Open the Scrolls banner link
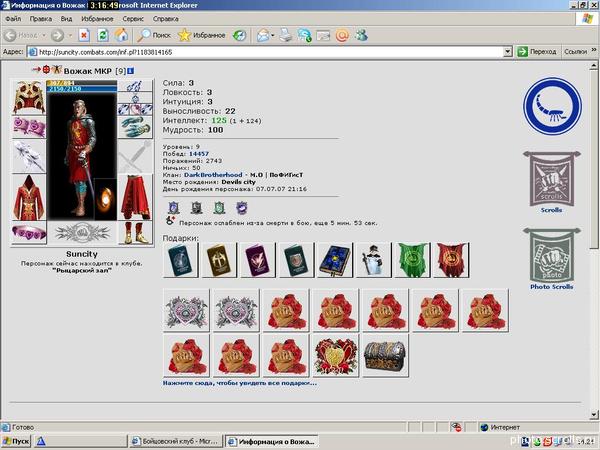This screenshot has height=450, width=600. 551,182
